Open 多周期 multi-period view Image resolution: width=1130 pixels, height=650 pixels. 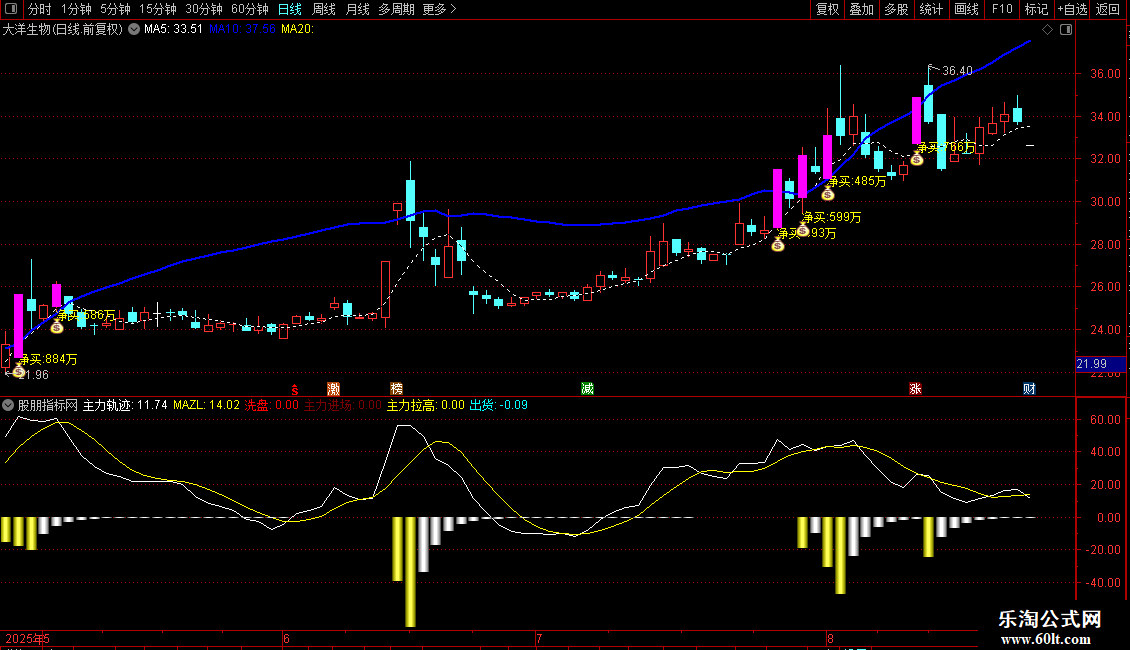coord(396,9)
